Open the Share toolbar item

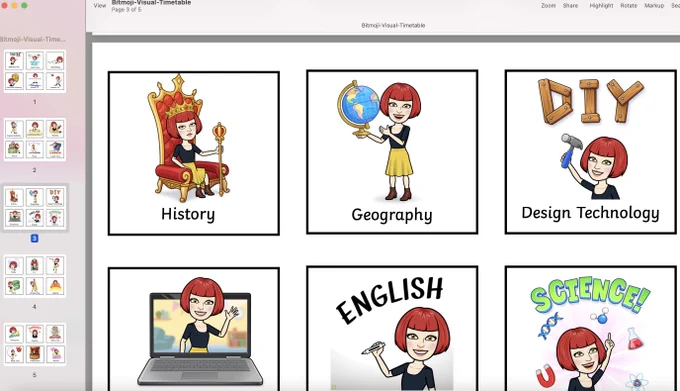570,6
